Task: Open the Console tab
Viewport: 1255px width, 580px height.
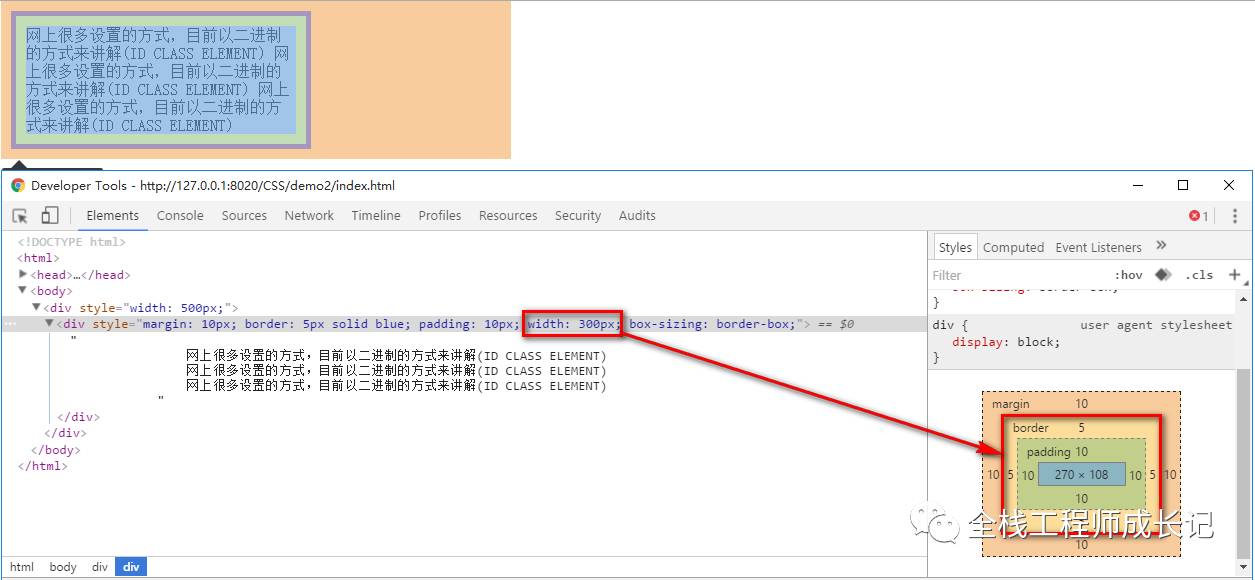Action: [x=180, y=215]
